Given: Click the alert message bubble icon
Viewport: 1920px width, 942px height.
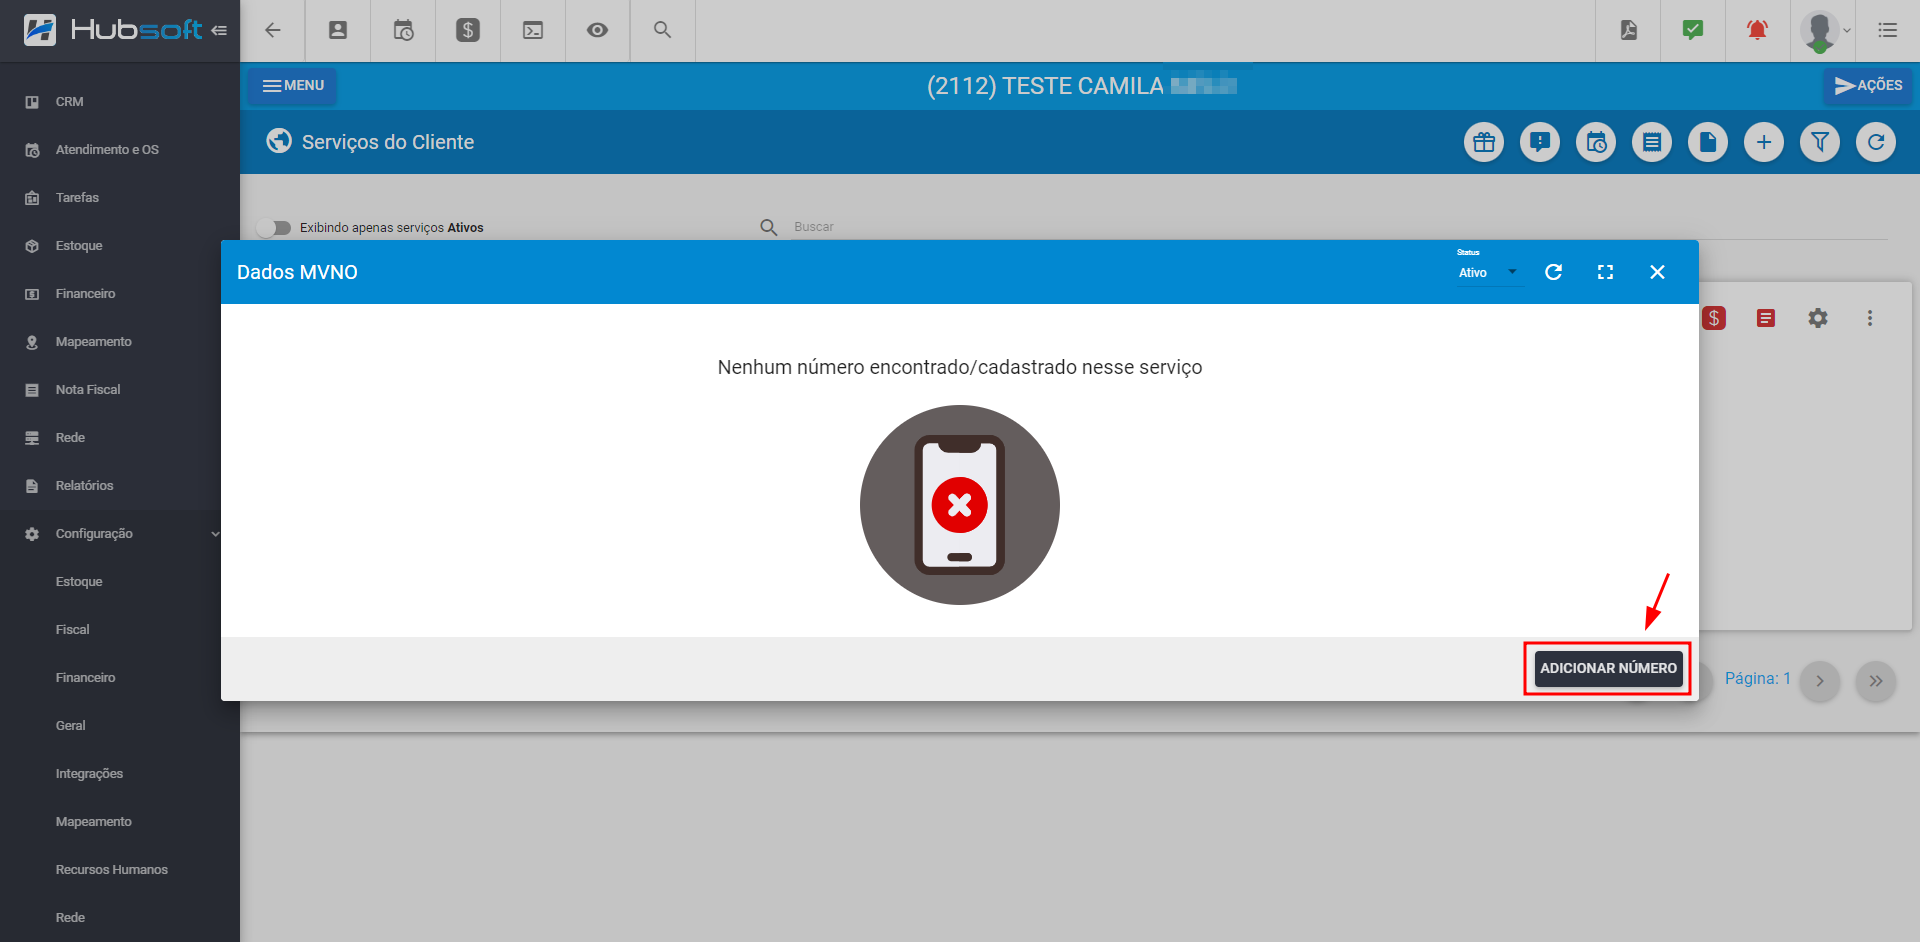Looking at the screenshot, I should coord(1540,142).
